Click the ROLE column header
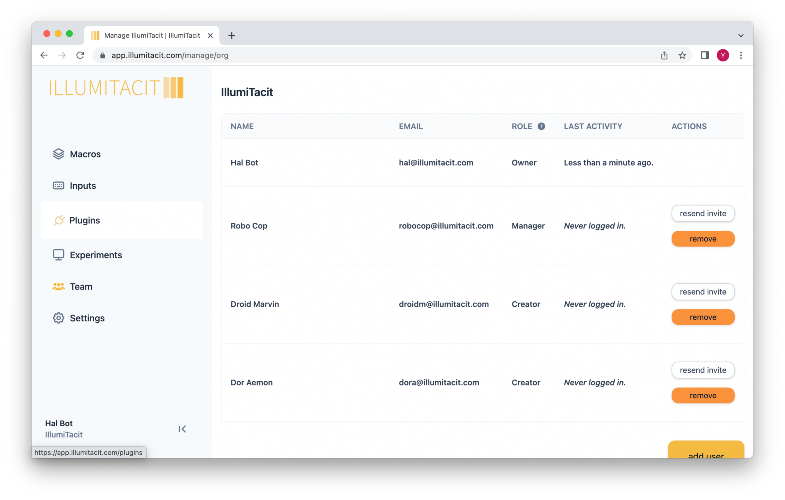This screenshot has height=500, width=785. pyautogui.click(x=522, y=126)
